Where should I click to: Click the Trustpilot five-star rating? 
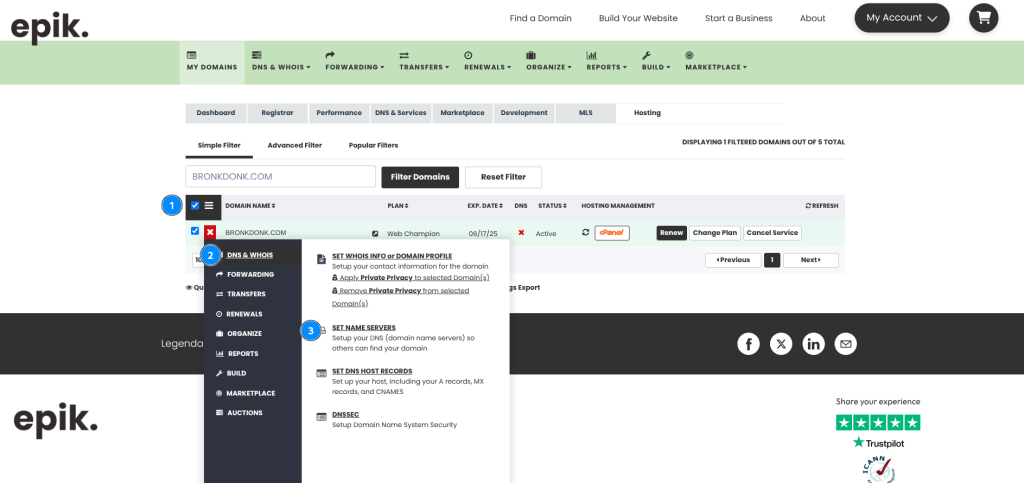[x=878, y=422]
